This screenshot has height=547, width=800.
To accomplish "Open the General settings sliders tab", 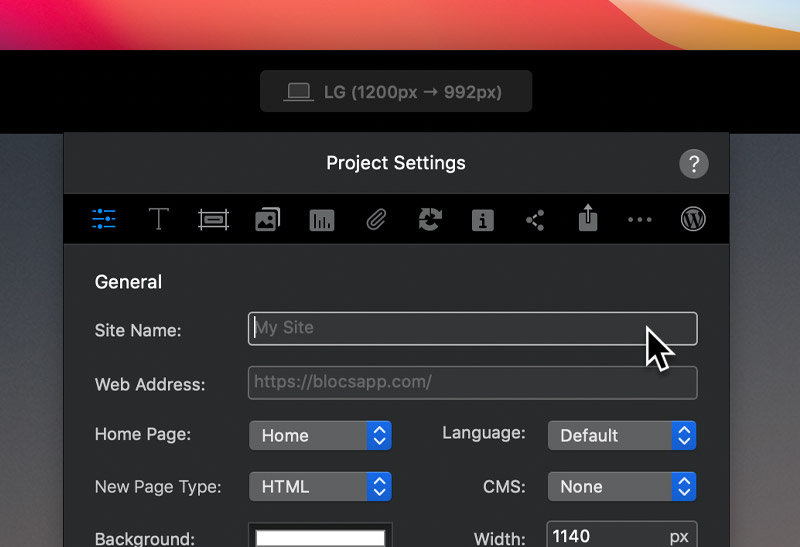I will click(x=104, y=219).
